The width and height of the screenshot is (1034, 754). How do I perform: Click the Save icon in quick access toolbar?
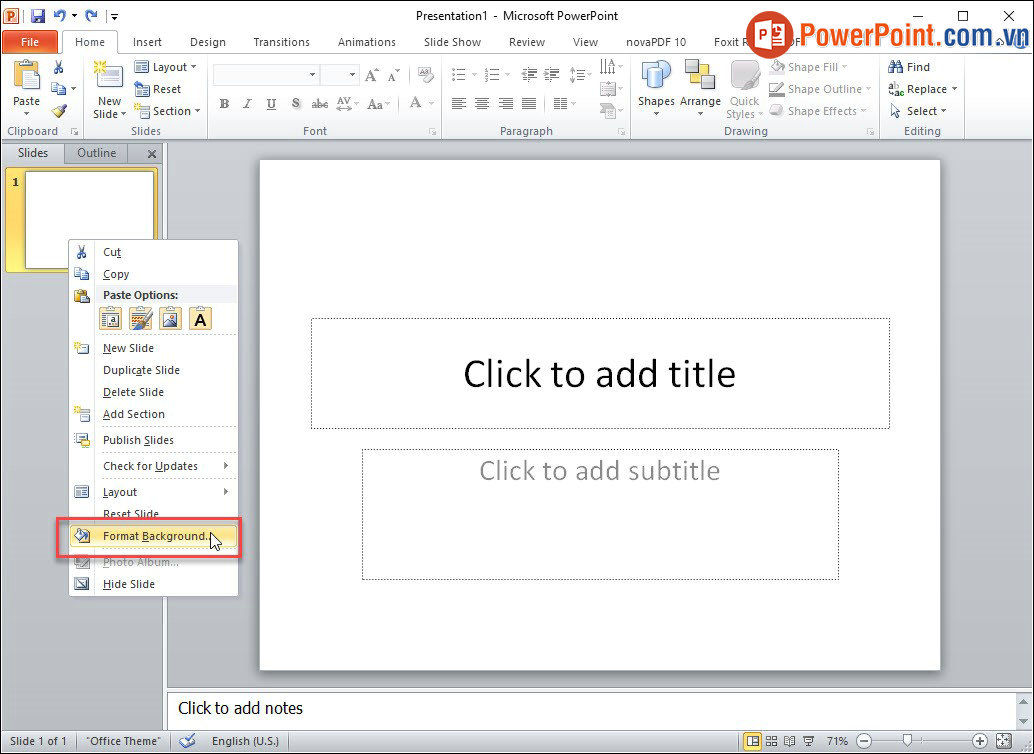[x=38, y=16]
